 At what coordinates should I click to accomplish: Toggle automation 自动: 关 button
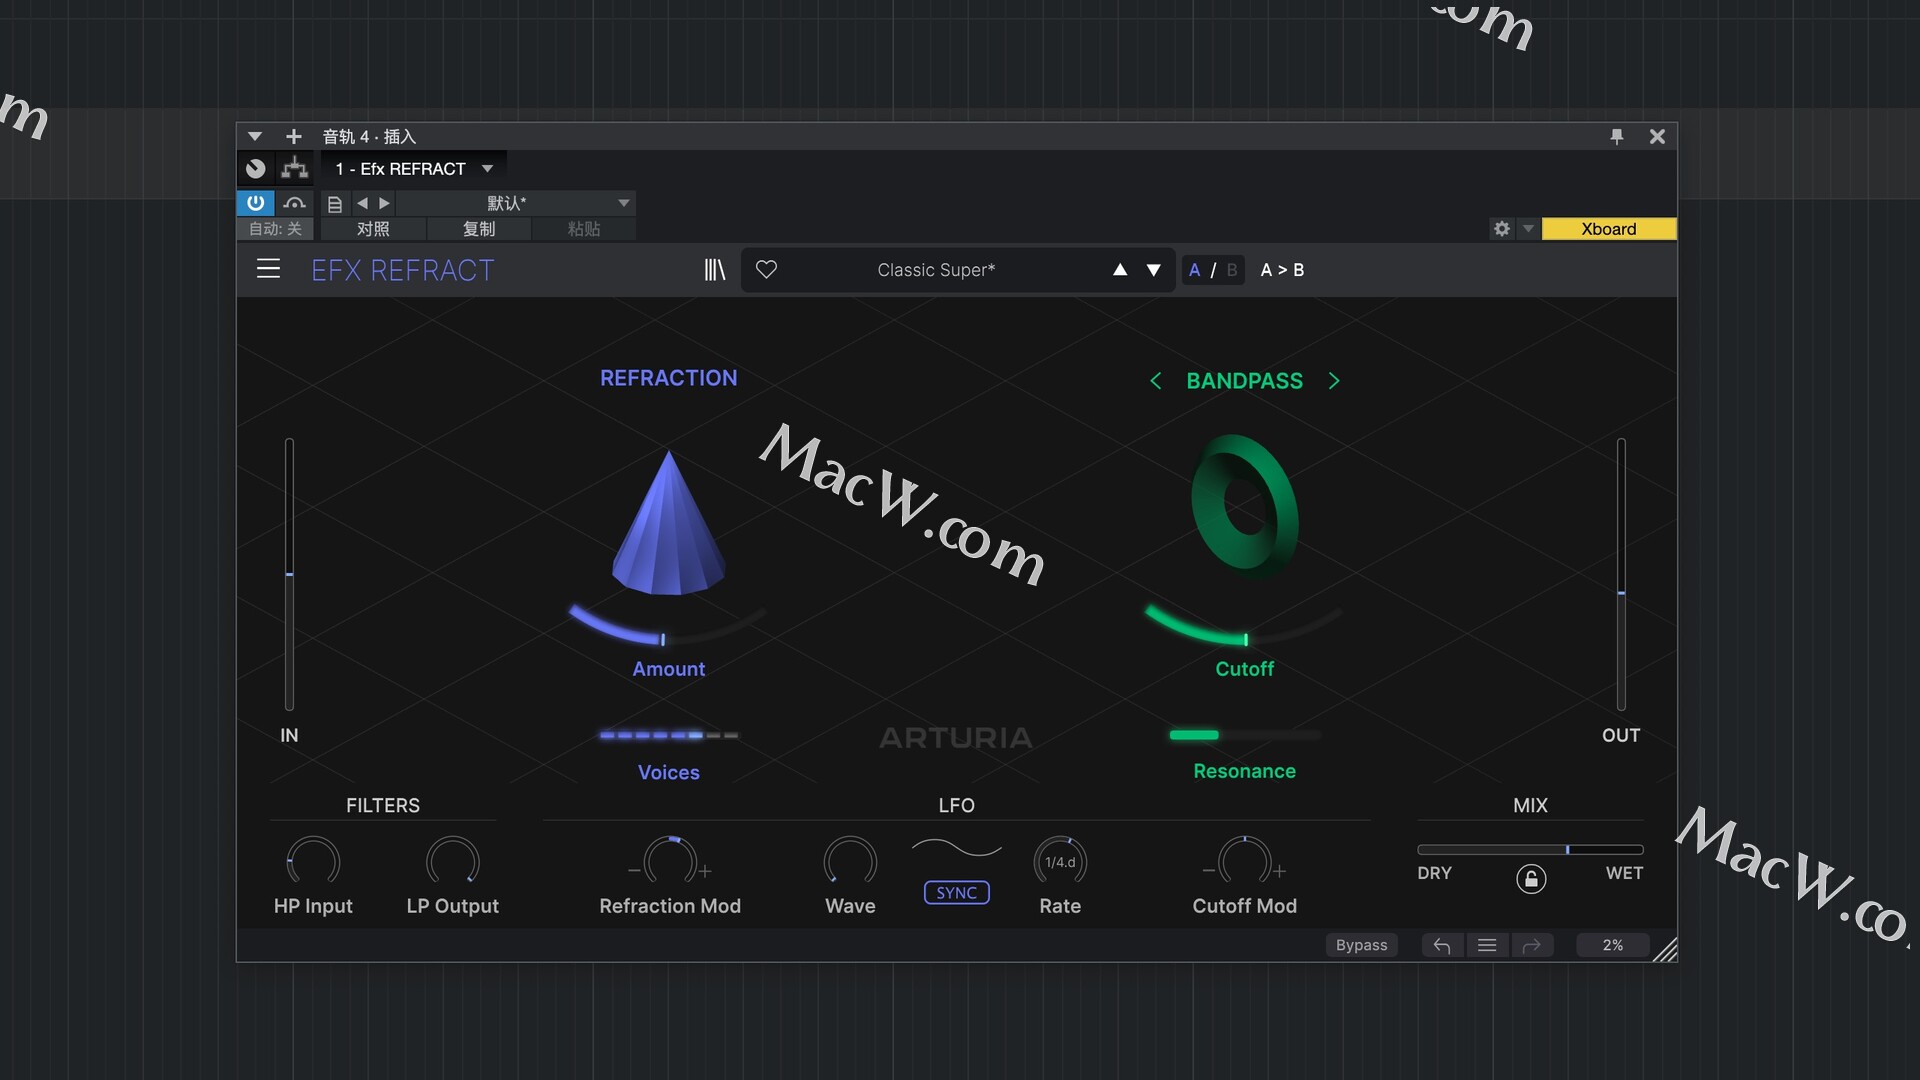tap(275, 229)
